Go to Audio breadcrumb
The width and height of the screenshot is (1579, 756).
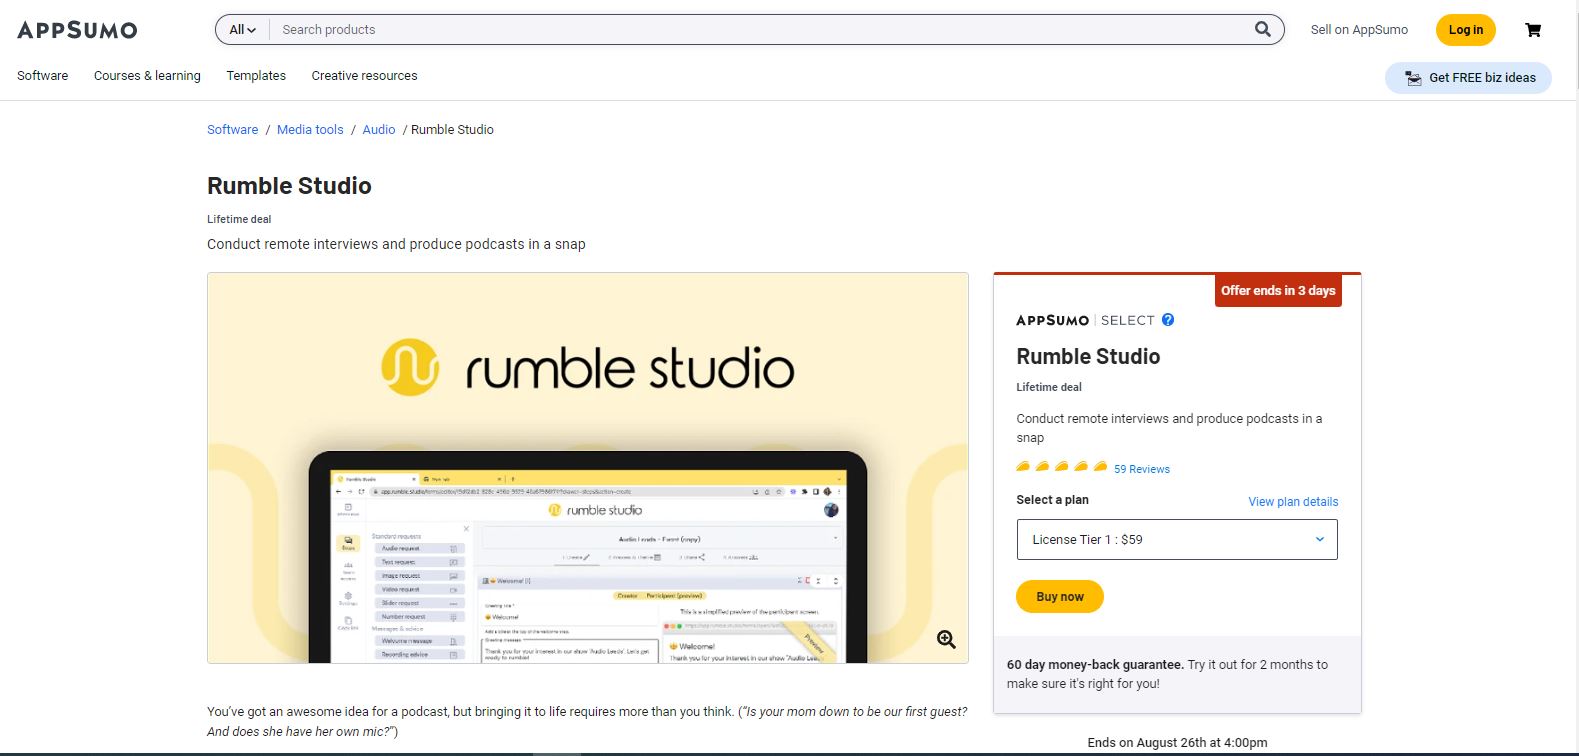[x=379, y=130]
